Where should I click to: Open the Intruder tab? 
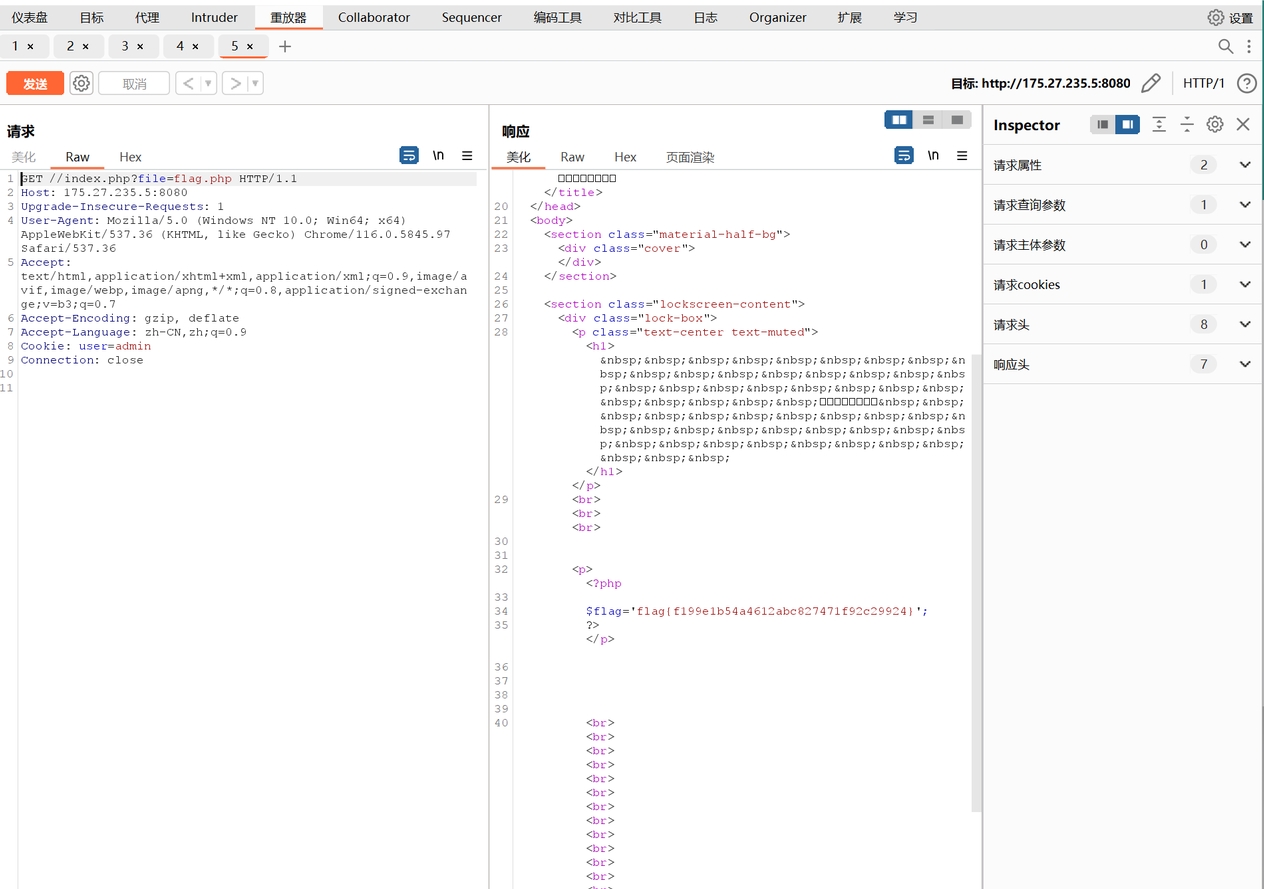click(214, 17)
